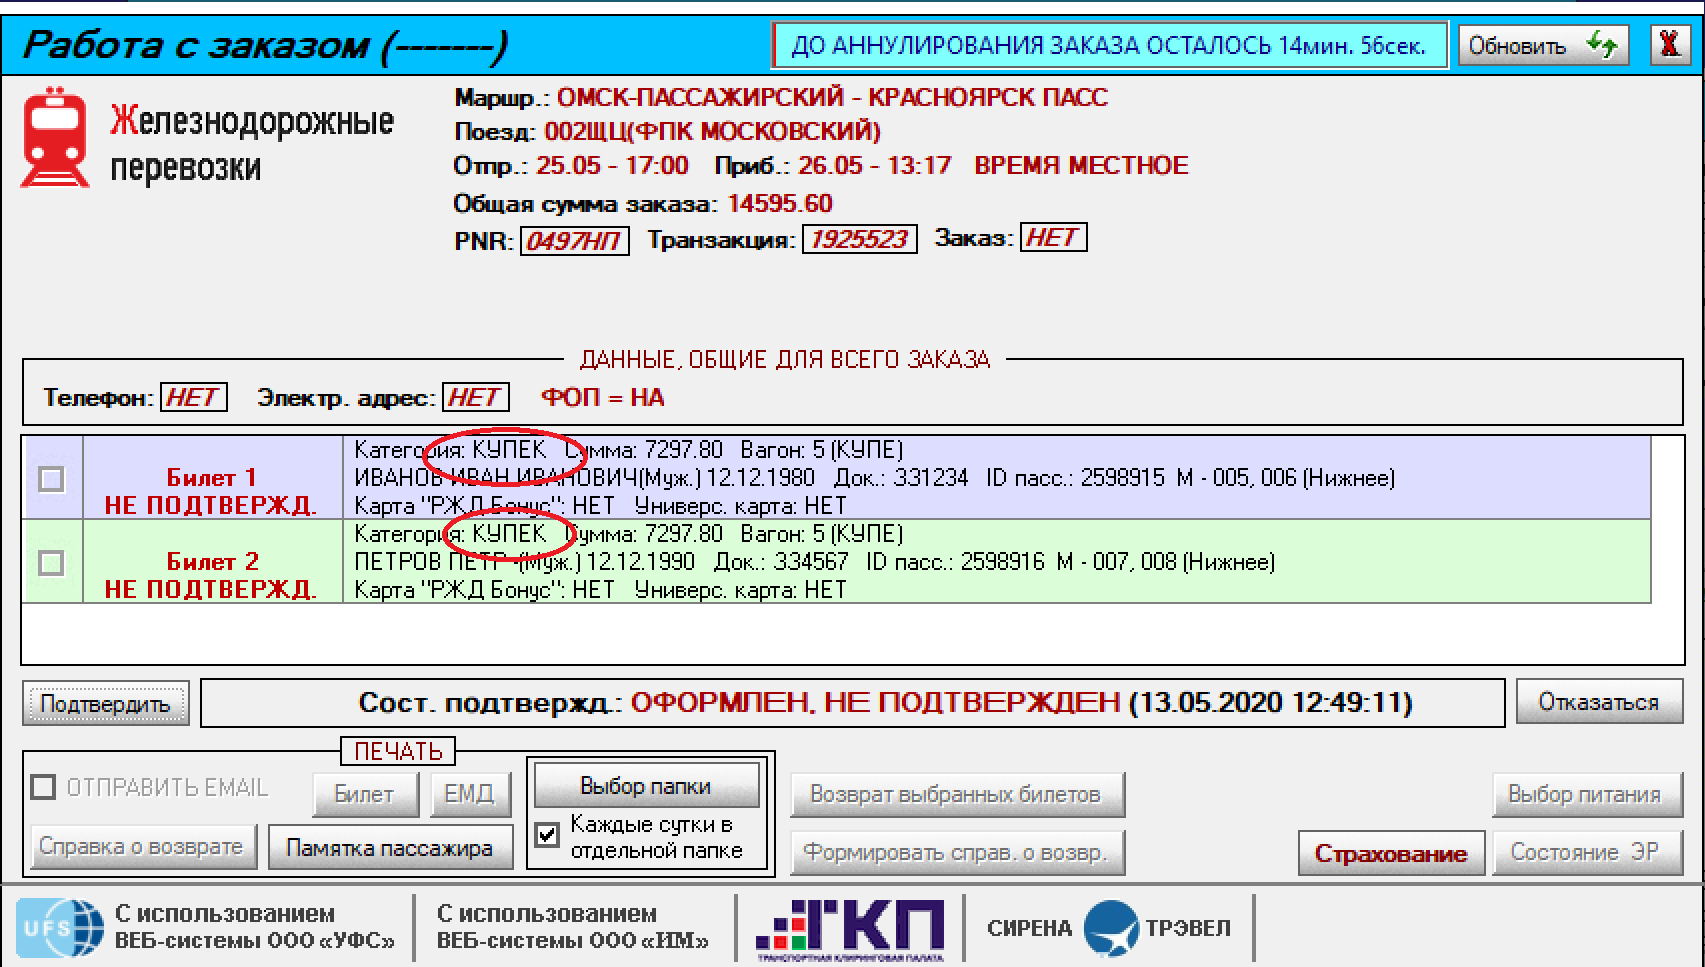This screenshot has width=1705, height=967.
Task: Select the Билет 2 НЕ ПОДТВЕРЖД. label
Action: click(x=211, y=575)
